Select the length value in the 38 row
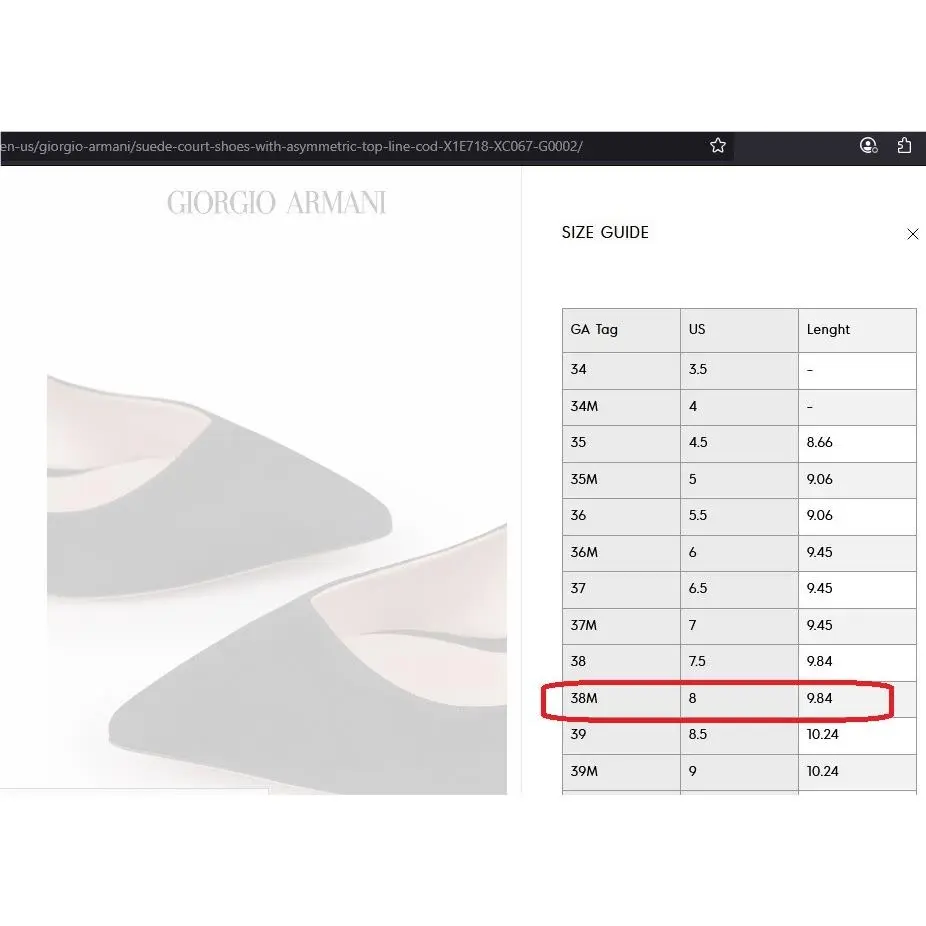Image resolution: width=926 pixels, height=926 pixels. click(x=857, y=663)
